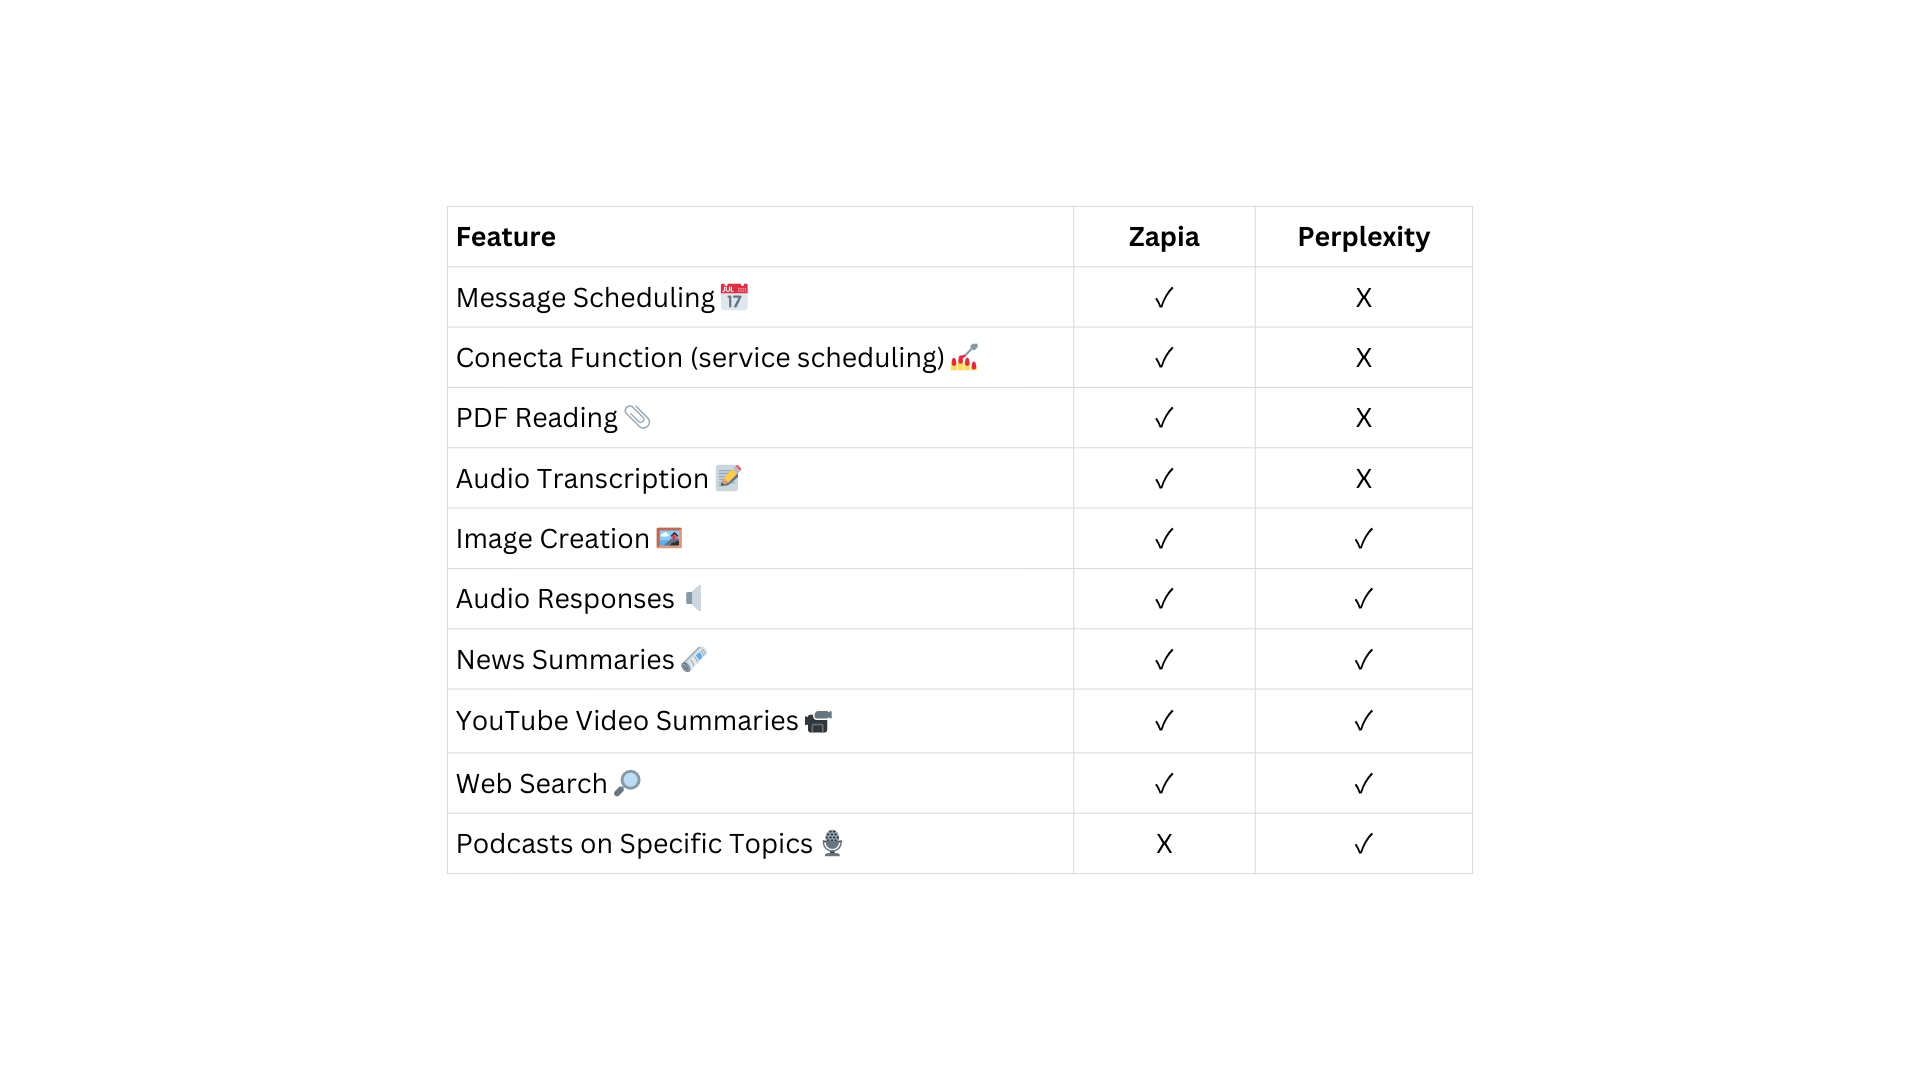Image resolution: width=1920 pixels, height=1080 pixels.
Task: Click Perplexity's X in the PDF Reading row
Action: (x=1363, y=418)
